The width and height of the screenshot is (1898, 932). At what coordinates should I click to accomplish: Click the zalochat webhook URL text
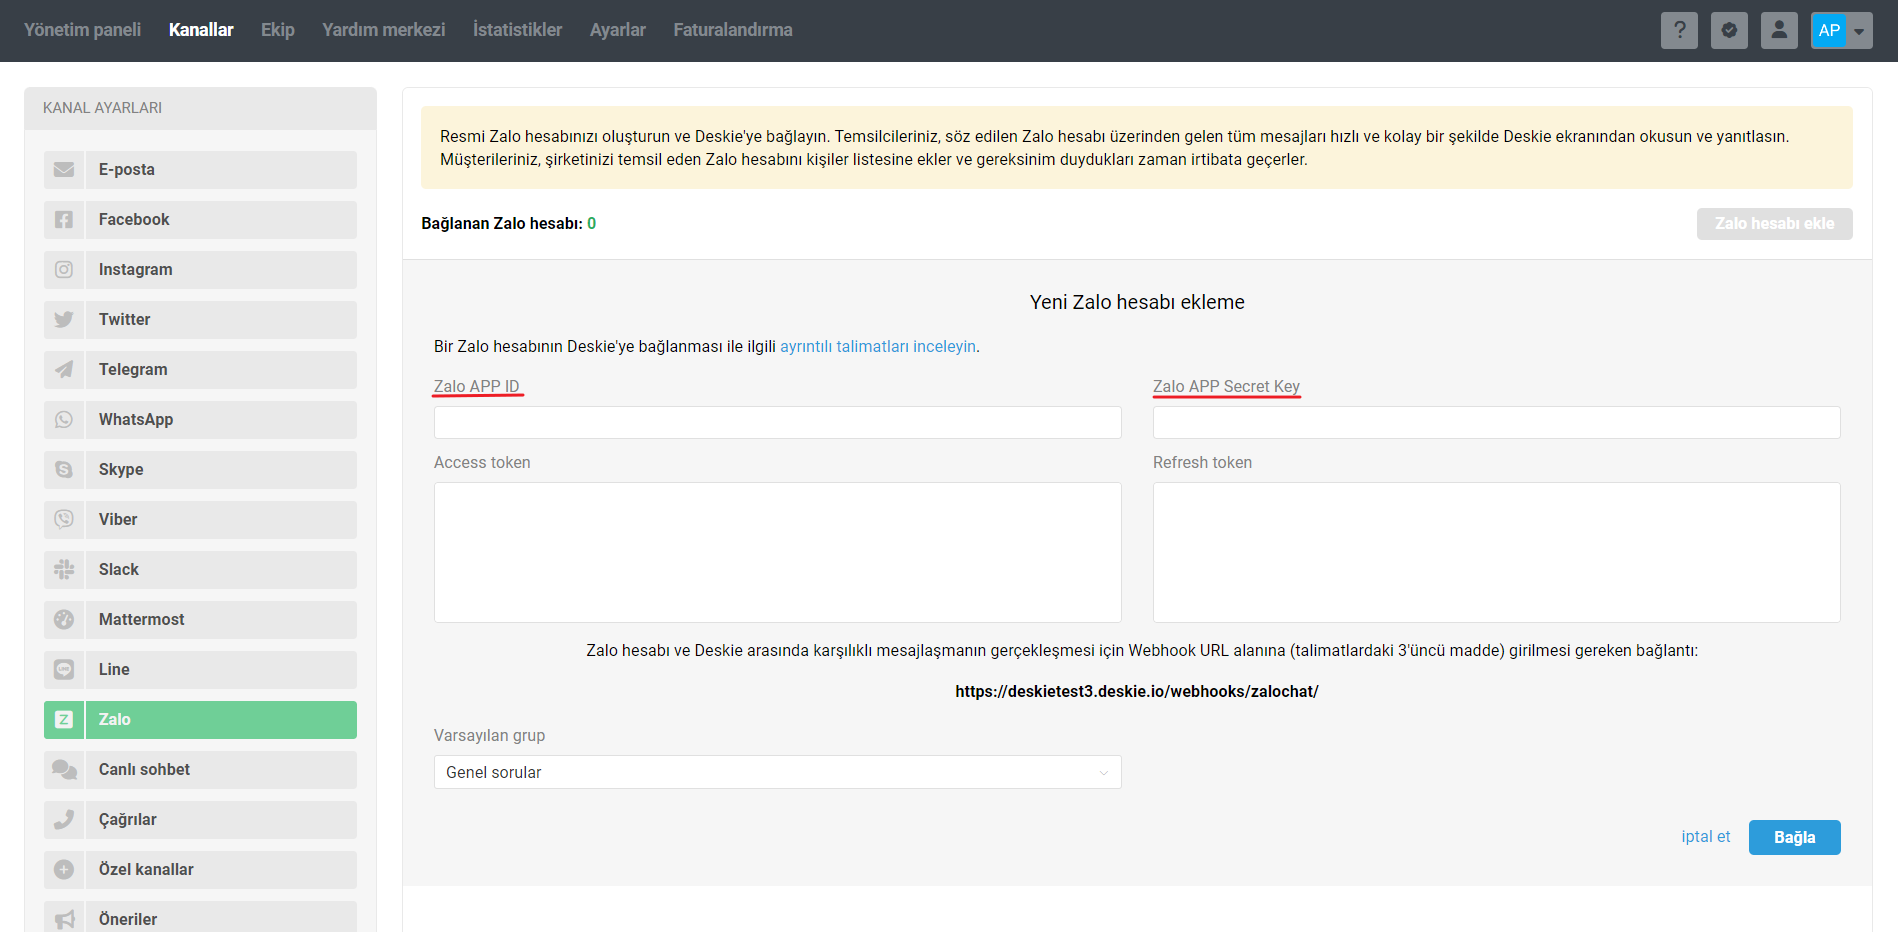[x=1137, y=692]
